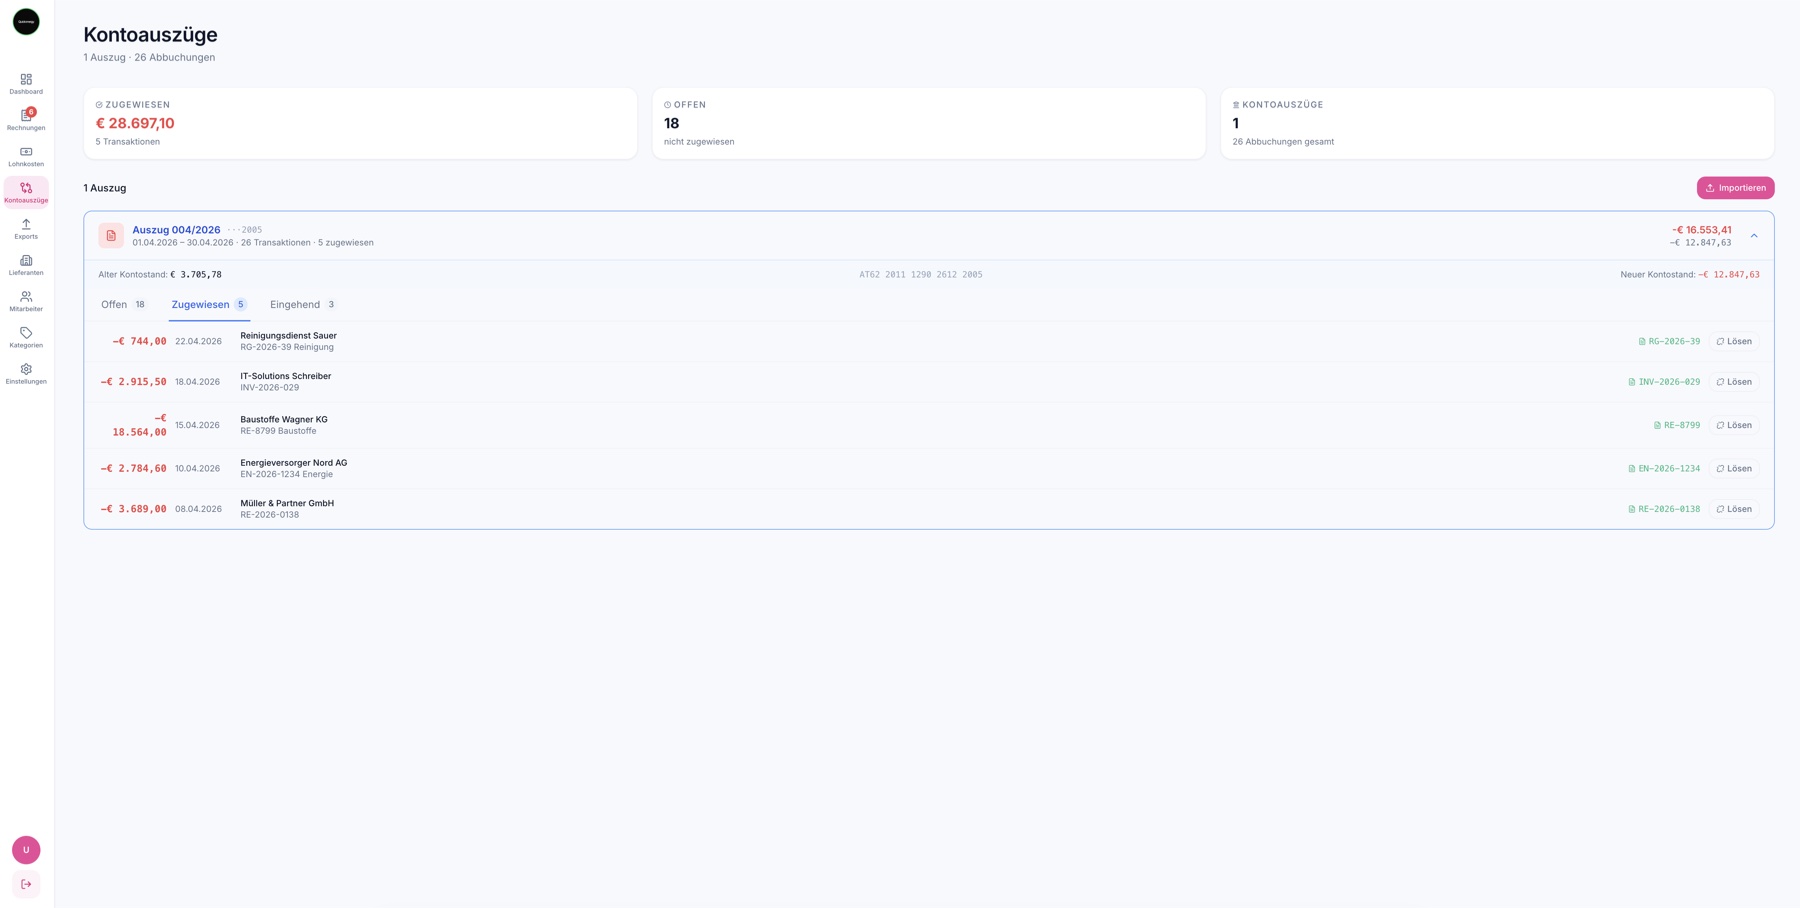Open linked invoice RE-8799
Screen dimensions: 1800x908
pos(1677,426)
